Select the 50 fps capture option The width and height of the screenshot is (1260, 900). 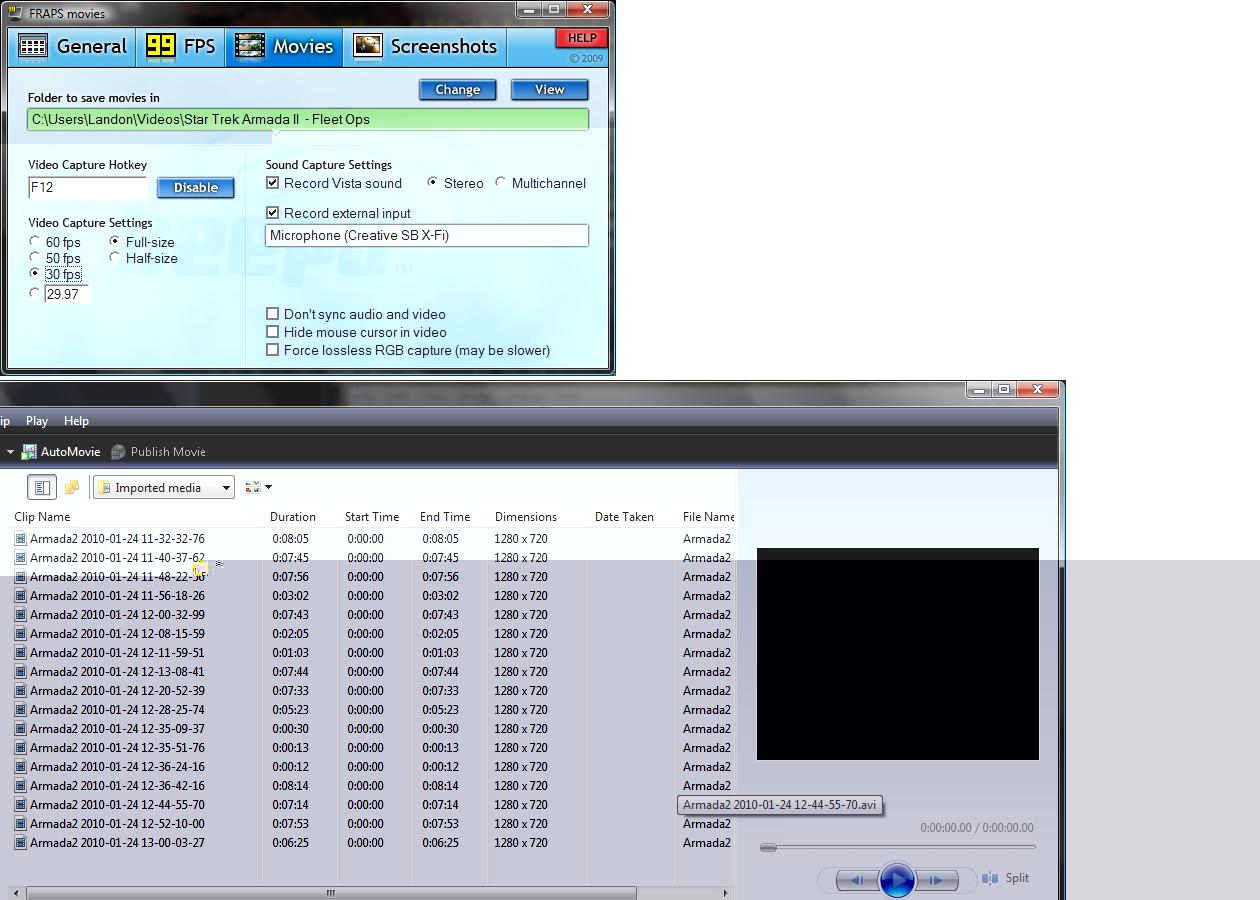click(35, 258)
